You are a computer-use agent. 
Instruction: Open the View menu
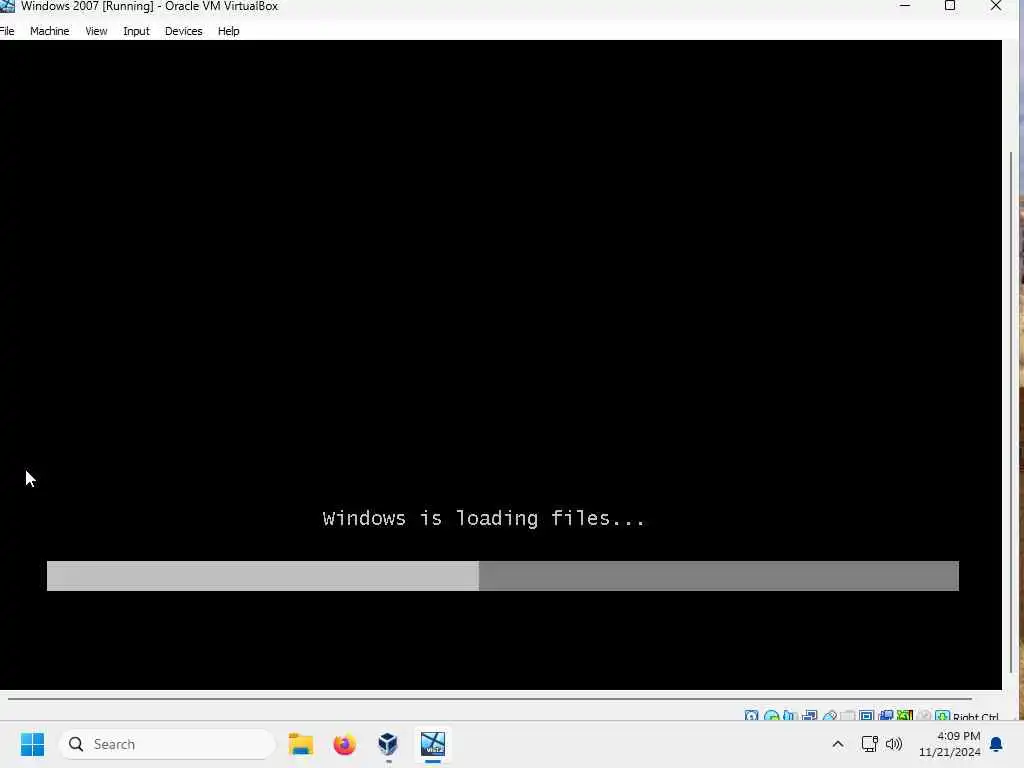point(96,31)
